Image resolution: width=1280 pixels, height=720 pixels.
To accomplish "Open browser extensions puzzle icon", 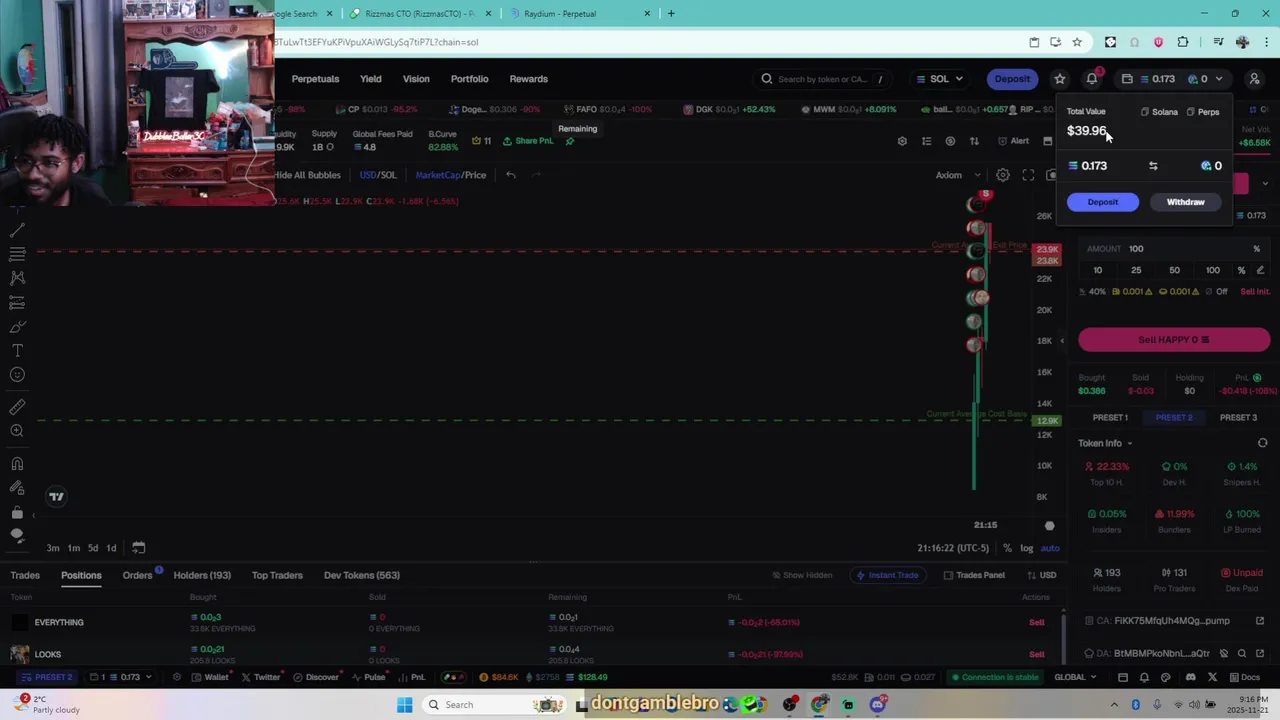I will [1183, 42].
